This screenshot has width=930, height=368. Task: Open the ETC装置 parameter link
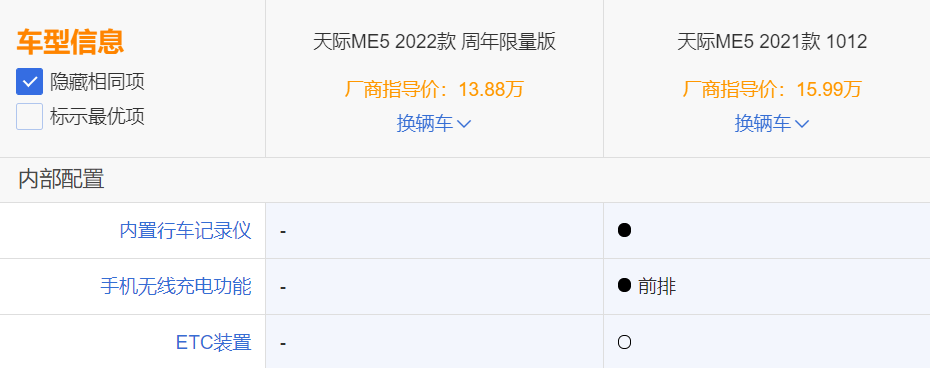point(214,342)
